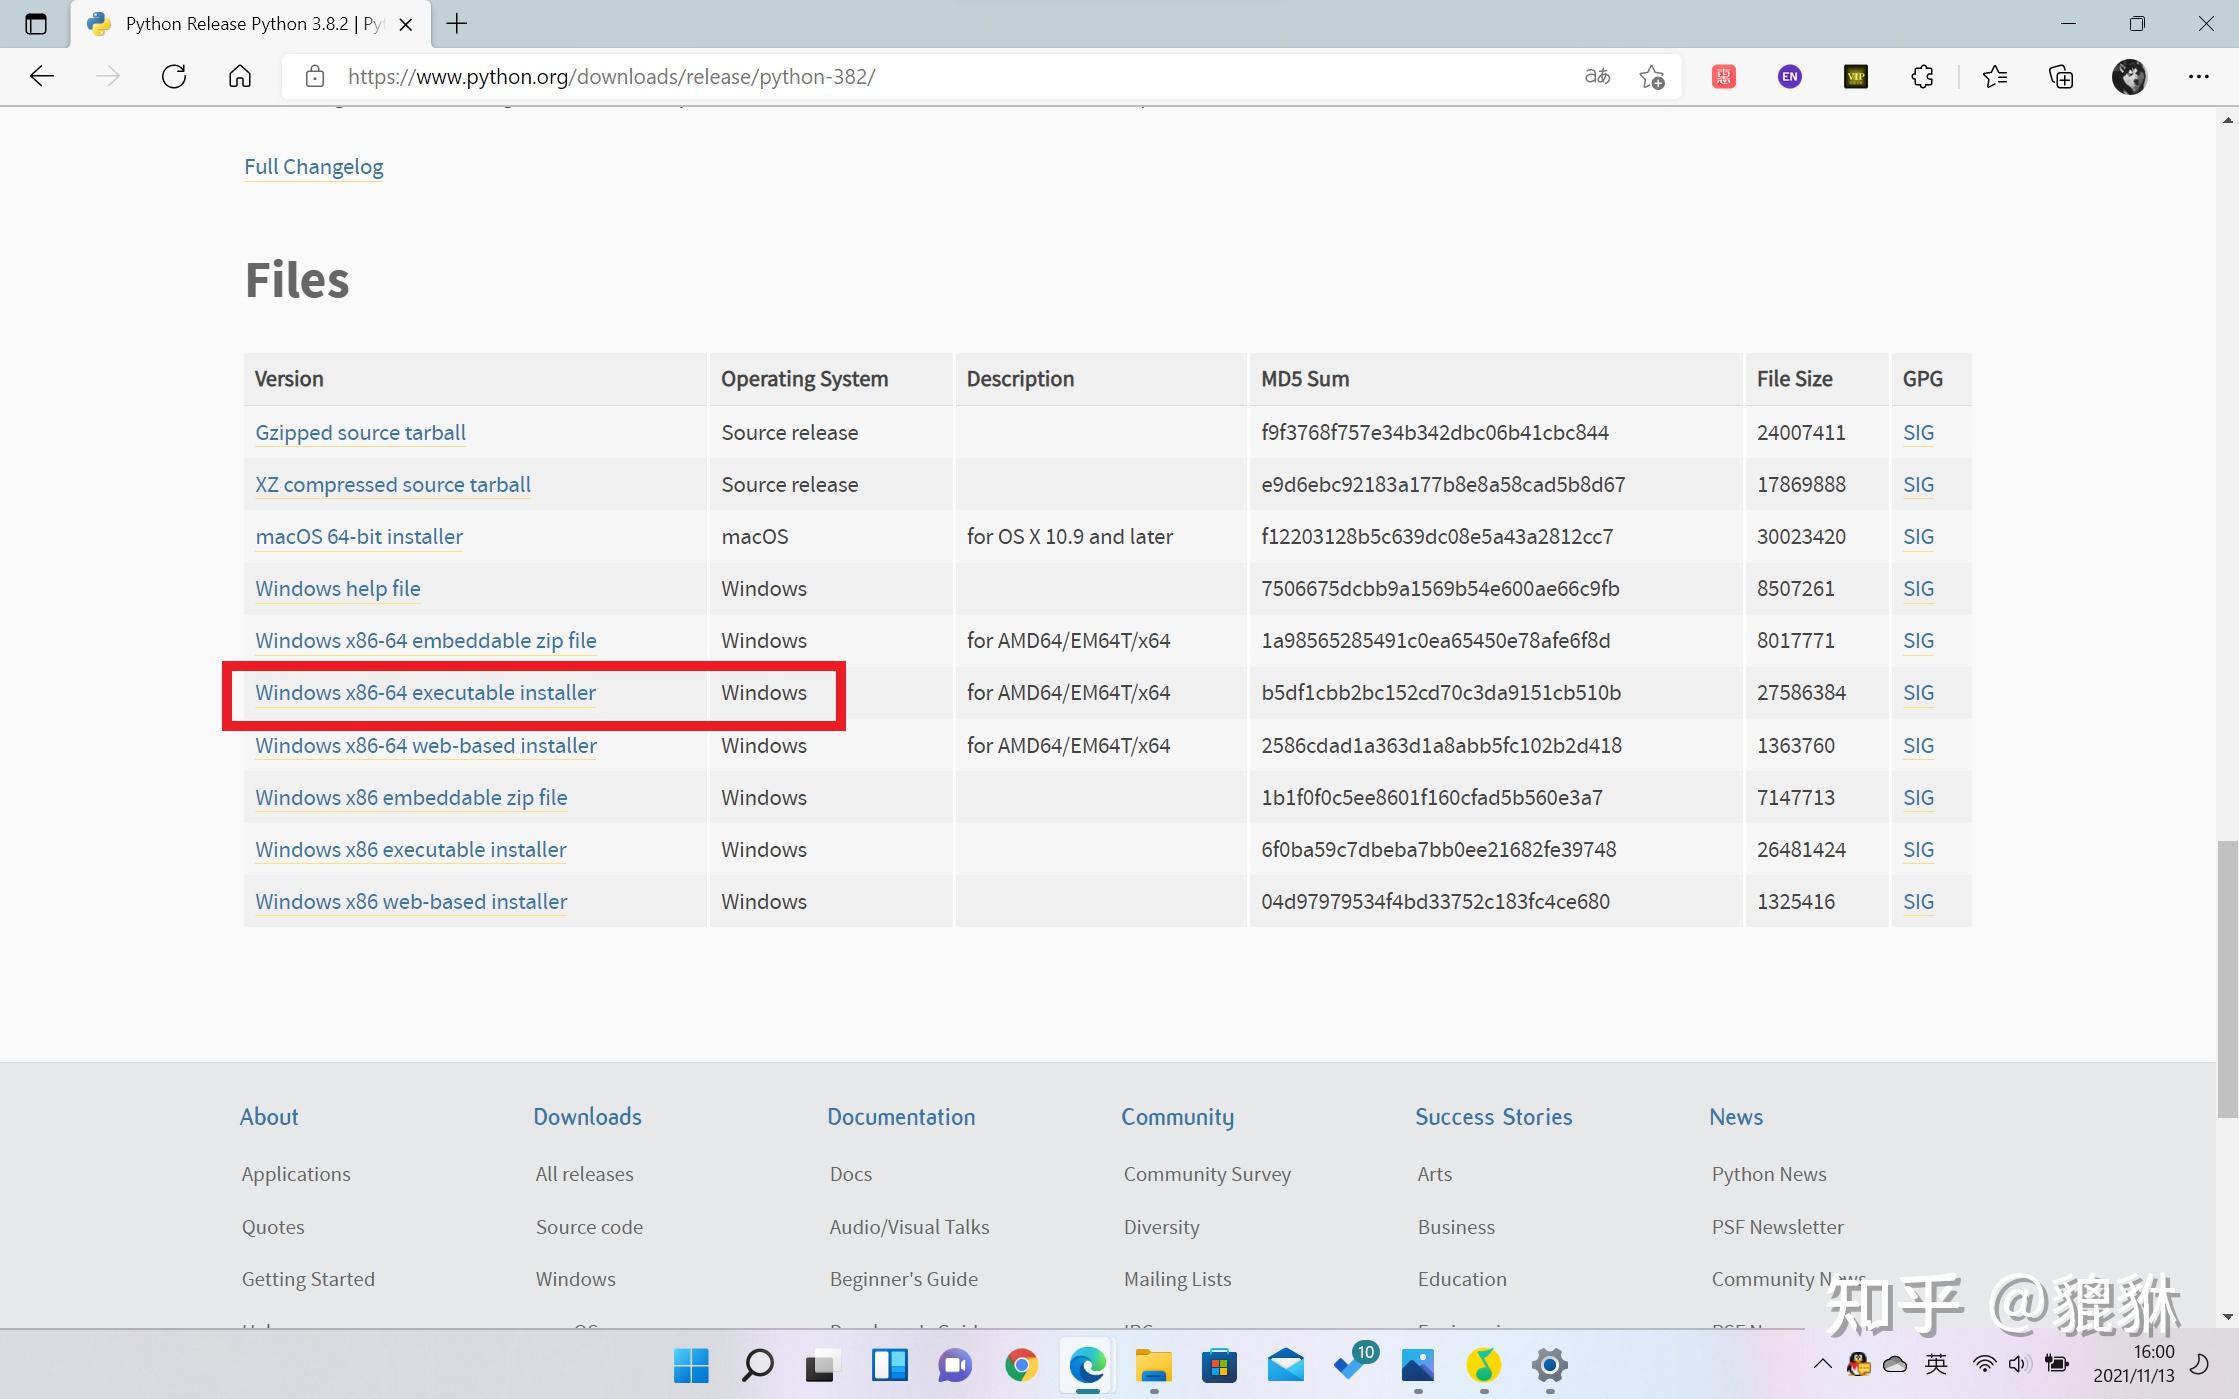
Task: Open a new browser tab
Action: coord(457,24)
